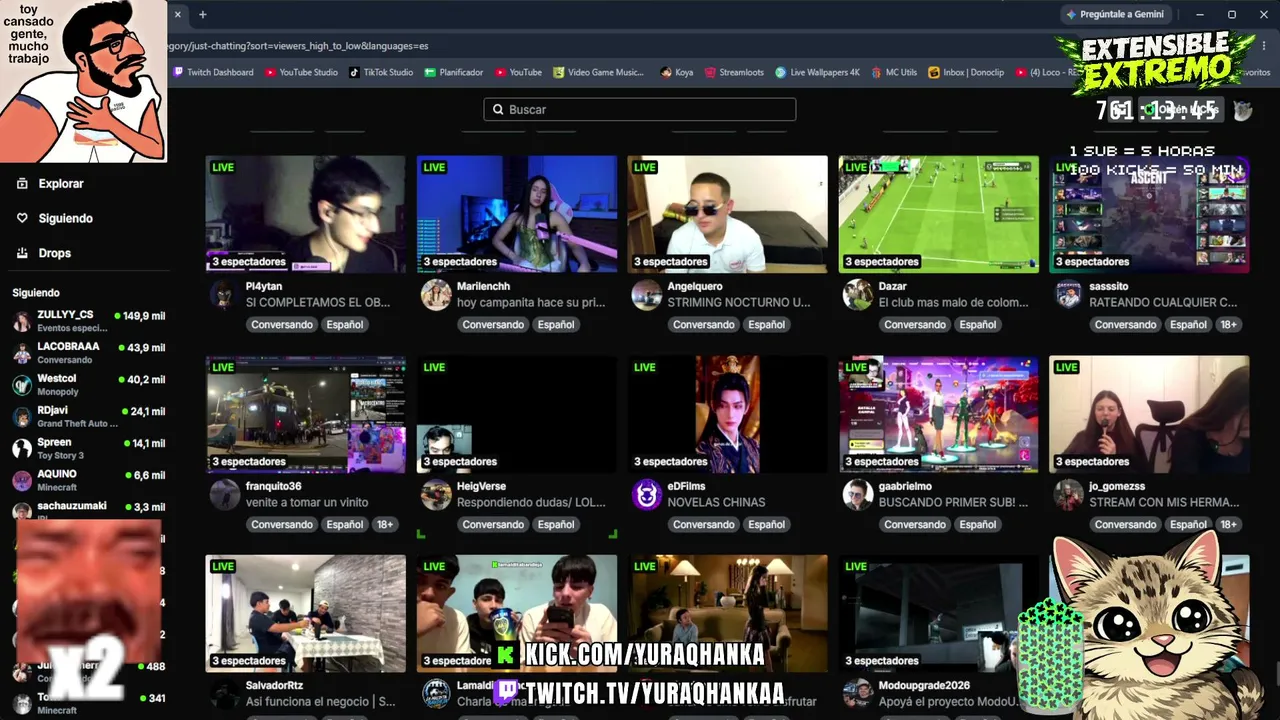Open the YouTube Studio bookmark
This screenshot has height=720, width=1280.
(x=301, y=72)
